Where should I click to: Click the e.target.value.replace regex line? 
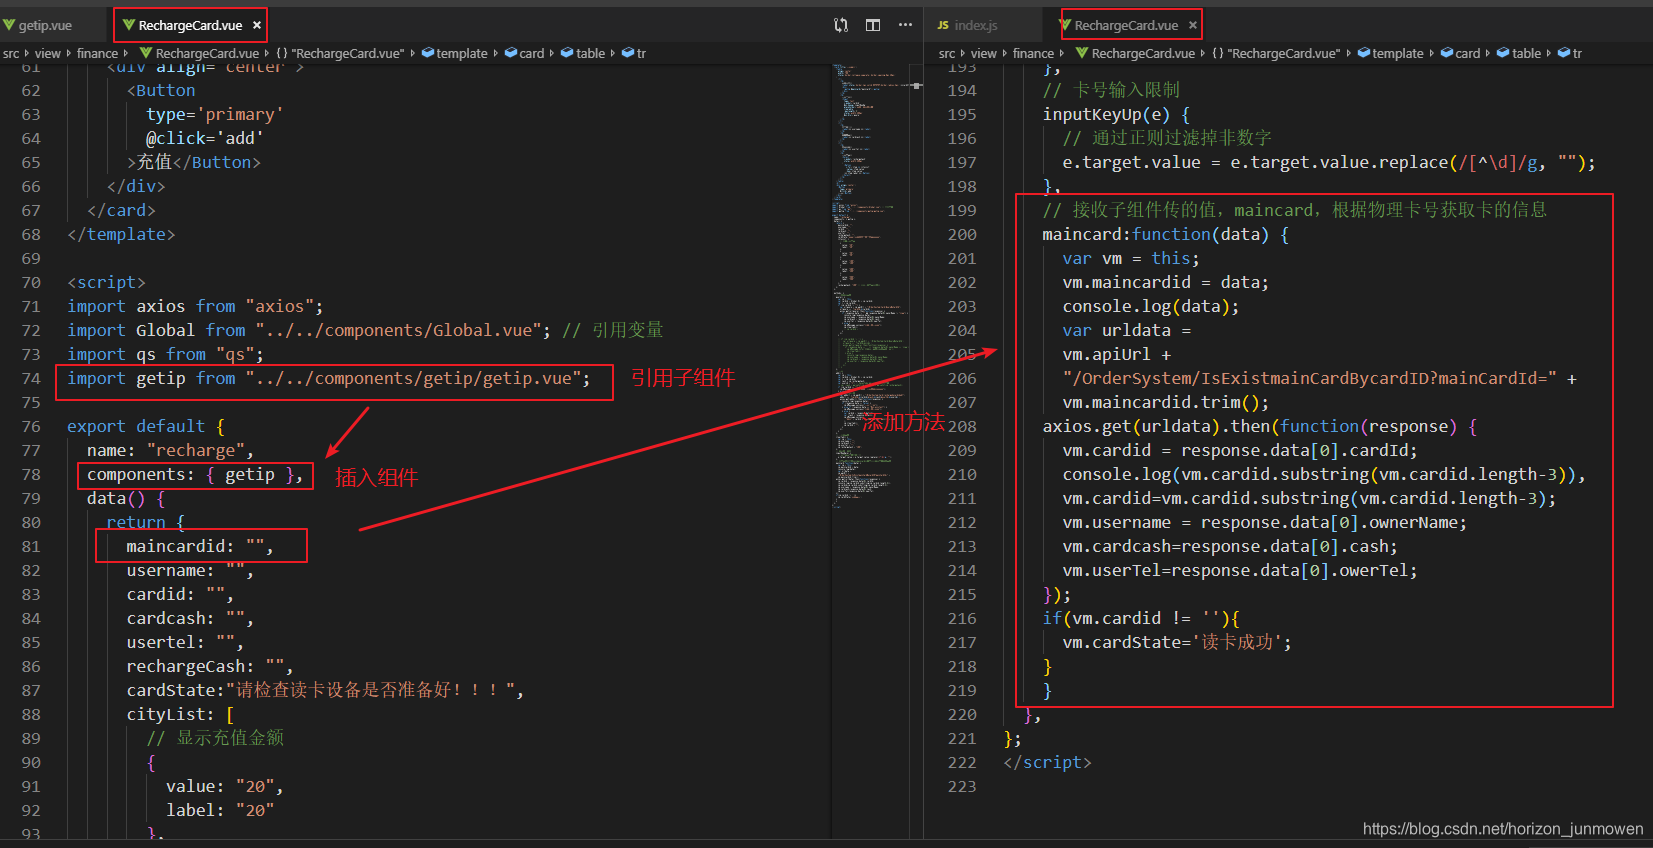[x=1329, y=162]
